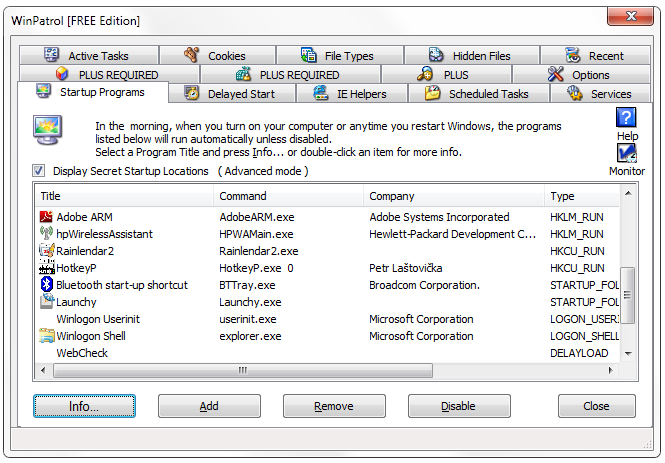Open the Scheduled Tasks tab
The image size is (665, 463).
click(478, 94)
